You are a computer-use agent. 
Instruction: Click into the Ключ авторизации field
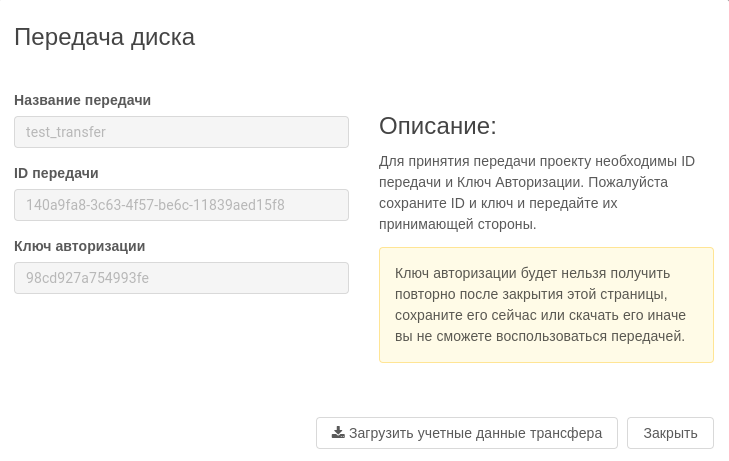[181, 278]
